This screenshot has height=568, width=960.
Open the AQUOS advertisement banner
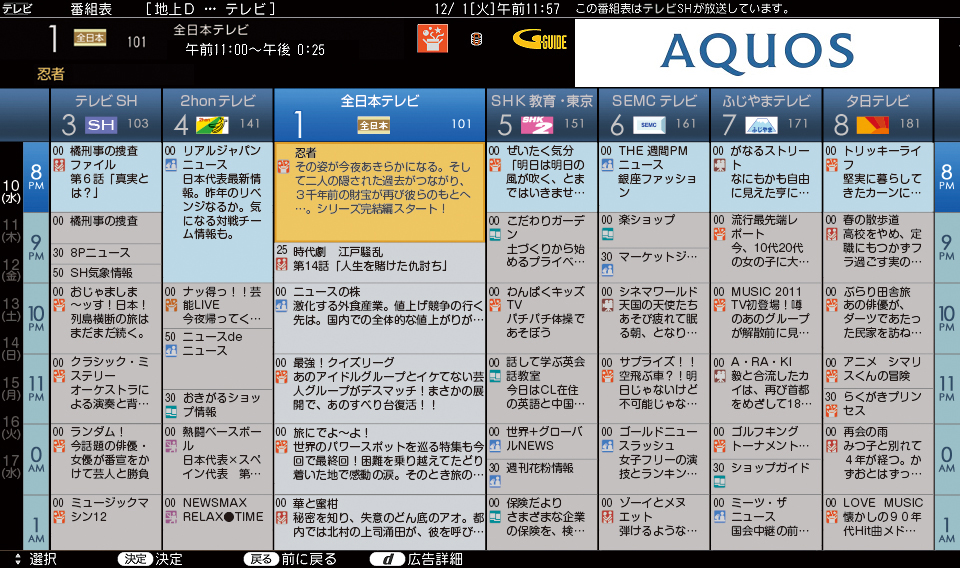[x=757, y=53]
